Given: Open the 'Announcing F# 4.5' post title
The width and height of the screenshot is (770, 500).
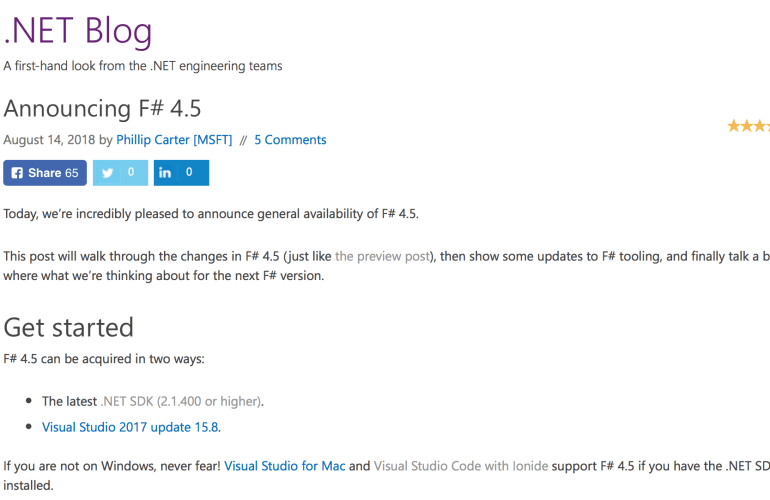Looking at the screenshot, I should [x=102, y=107].
